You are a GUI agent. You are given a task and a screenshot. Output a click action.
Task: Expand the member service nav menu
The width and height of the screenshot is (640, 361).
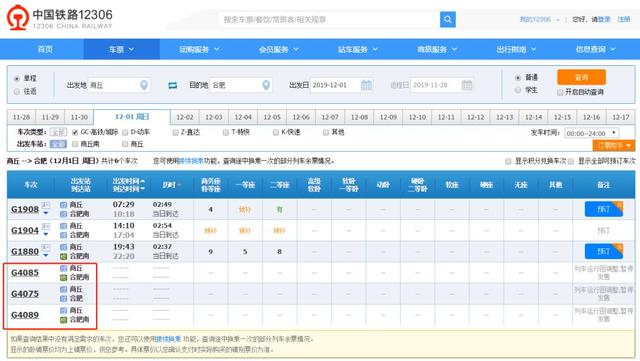[278, 49]
